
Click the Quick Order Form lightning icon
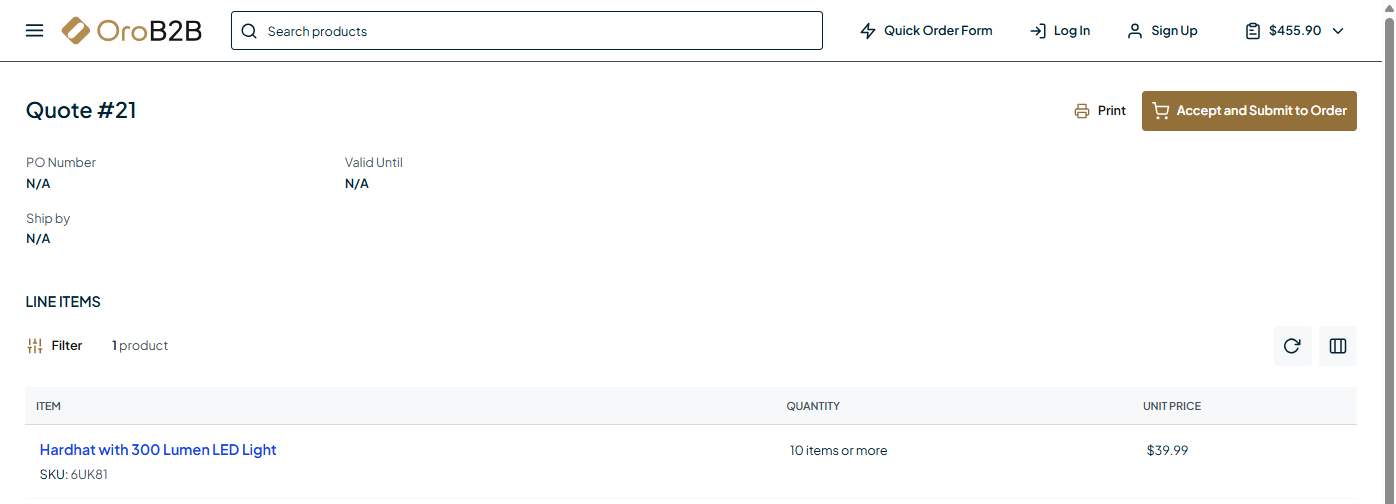pos(868,31)
